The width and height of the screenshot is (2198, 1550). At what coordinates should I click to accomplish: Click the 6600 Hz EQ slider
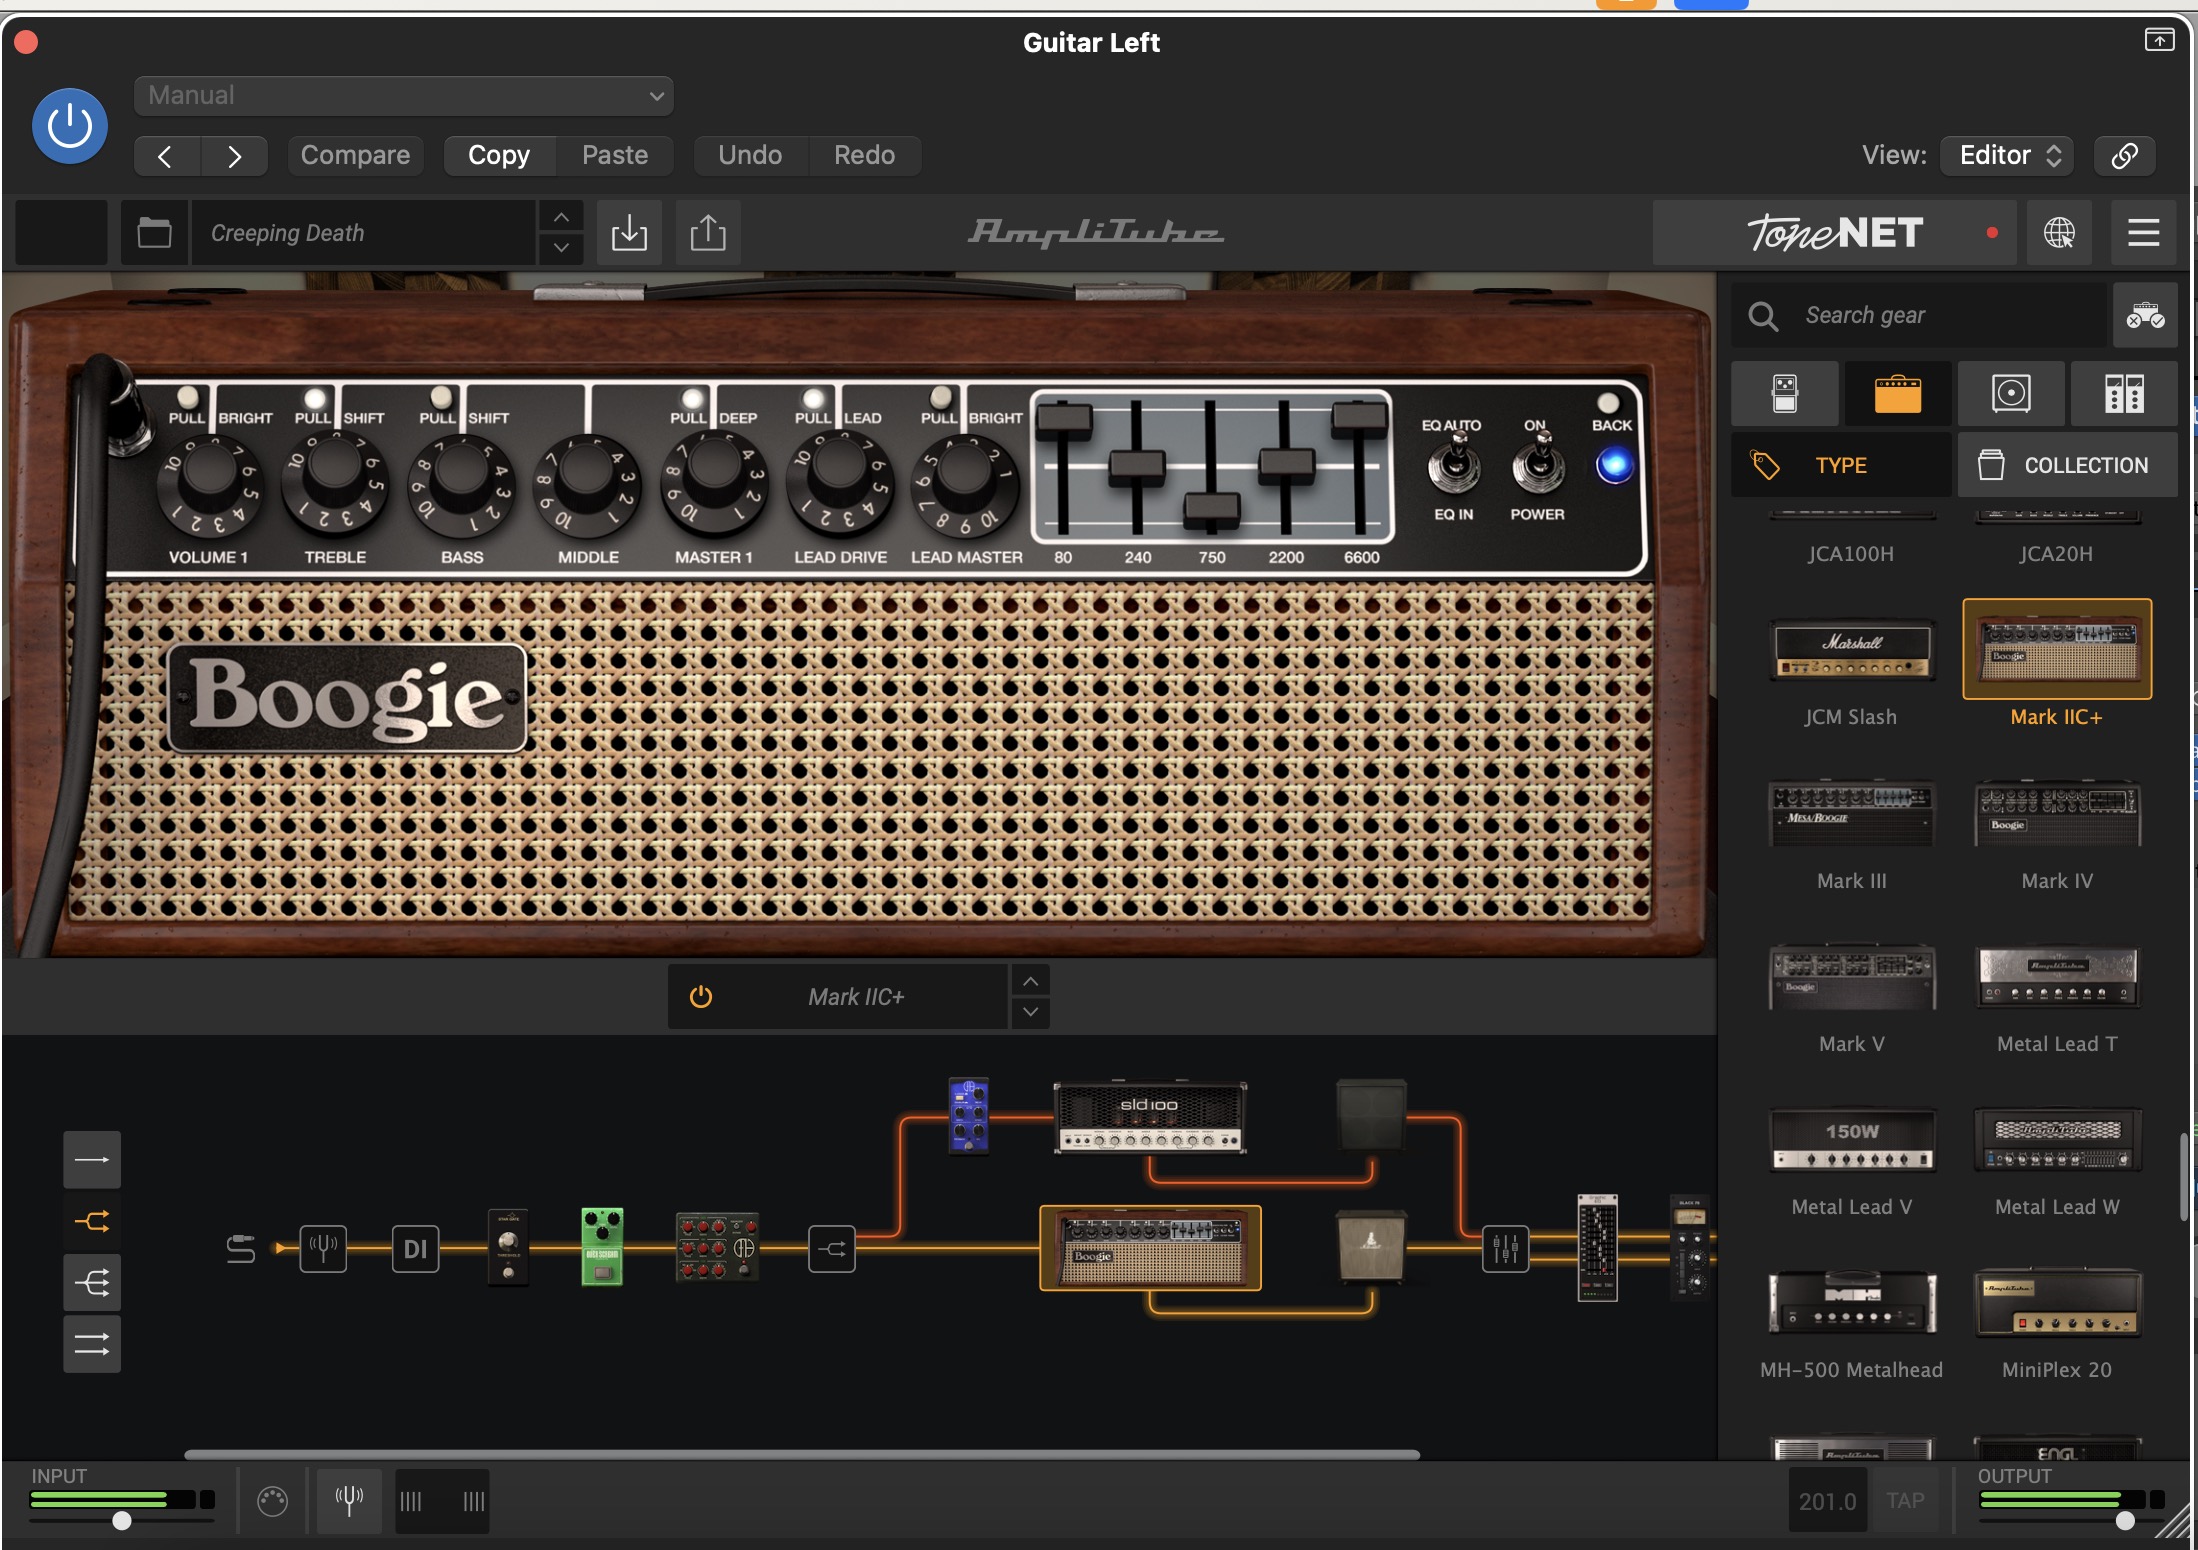tap(1360, 418)
